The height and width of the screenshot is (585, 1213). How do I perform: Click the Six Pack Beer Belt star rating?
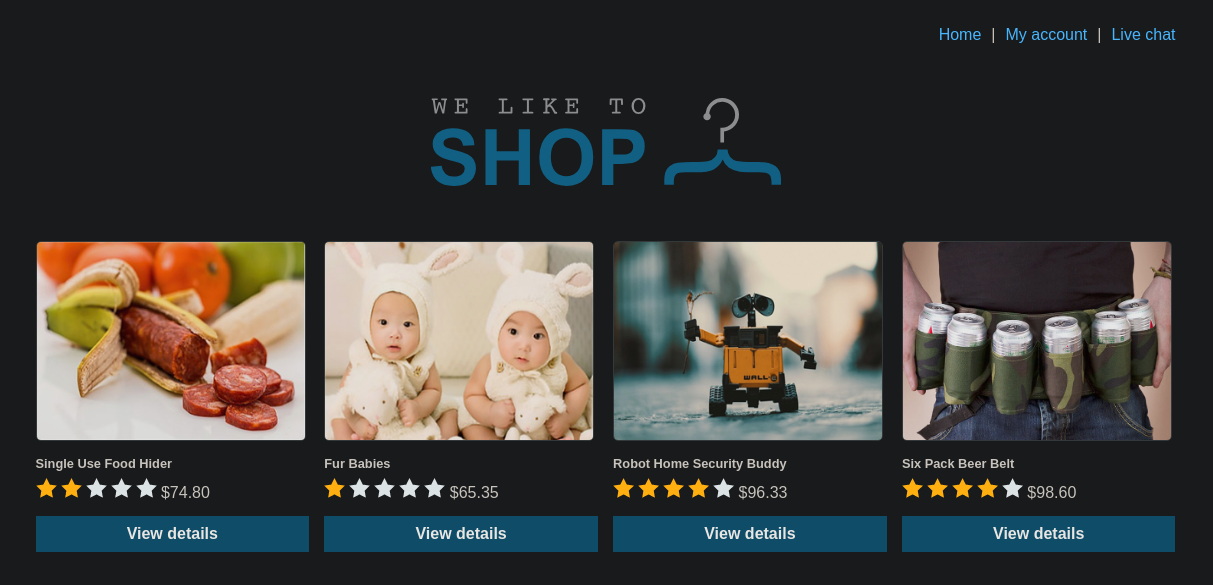963,489
